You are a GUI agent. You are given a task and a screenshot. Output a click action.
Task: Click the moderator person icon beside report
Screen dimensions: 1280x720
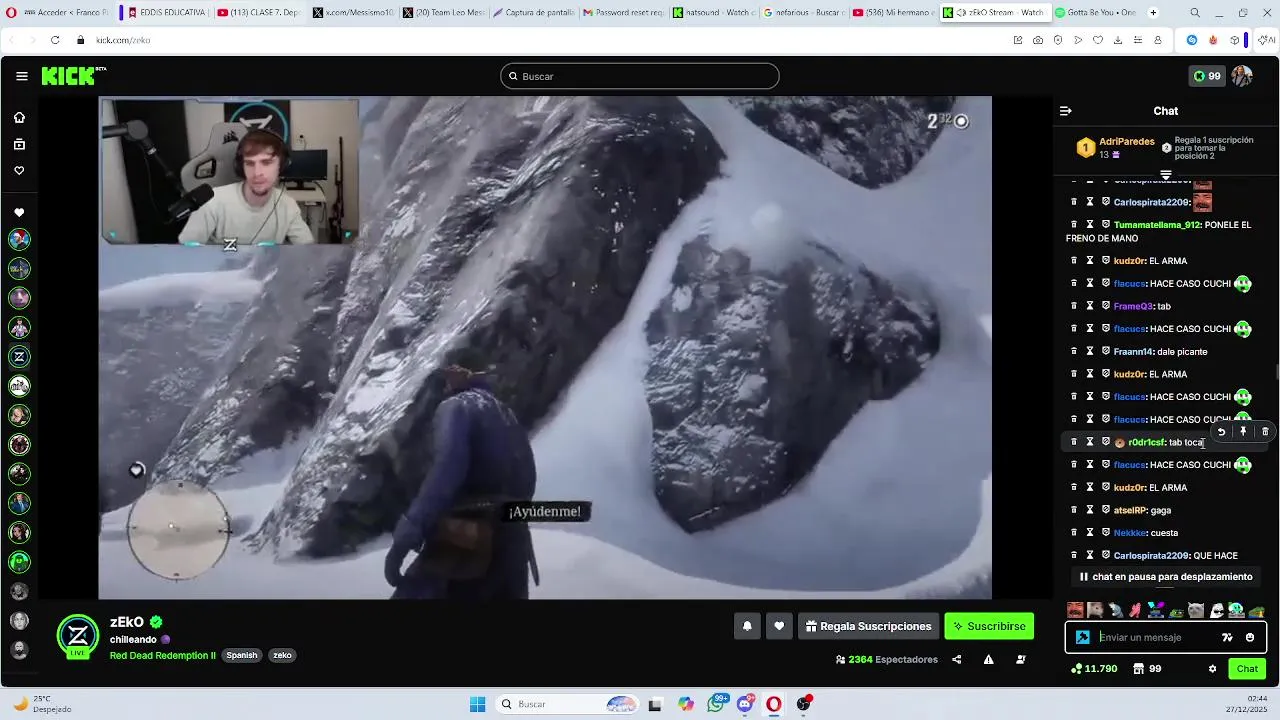(1020, 659)
